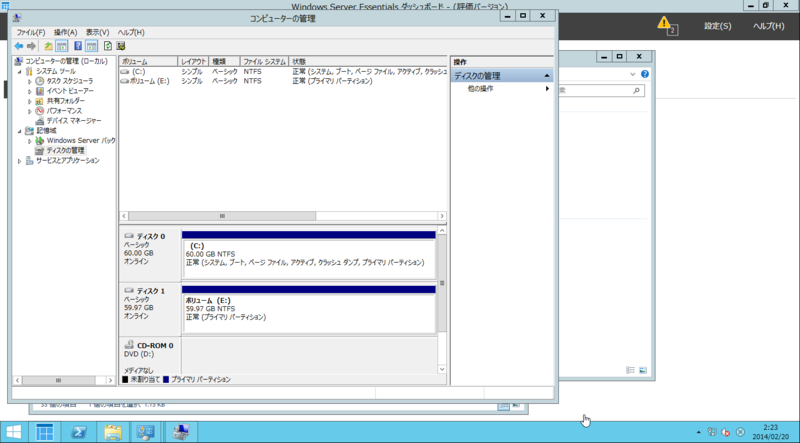
Task: Collapse the システム ツール tree node
Action: (20, 71)
